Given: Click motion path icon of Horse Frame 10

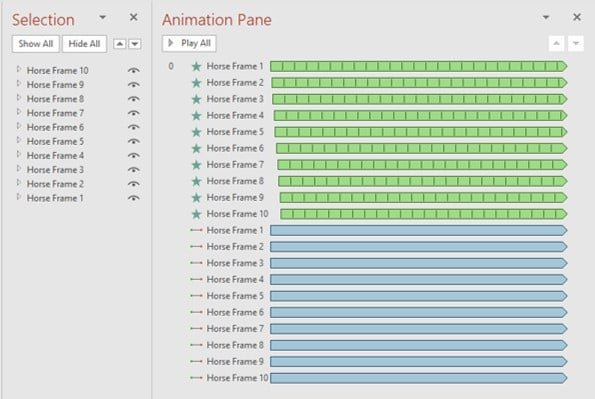Looking at the screenshot, I should point(196,378).
